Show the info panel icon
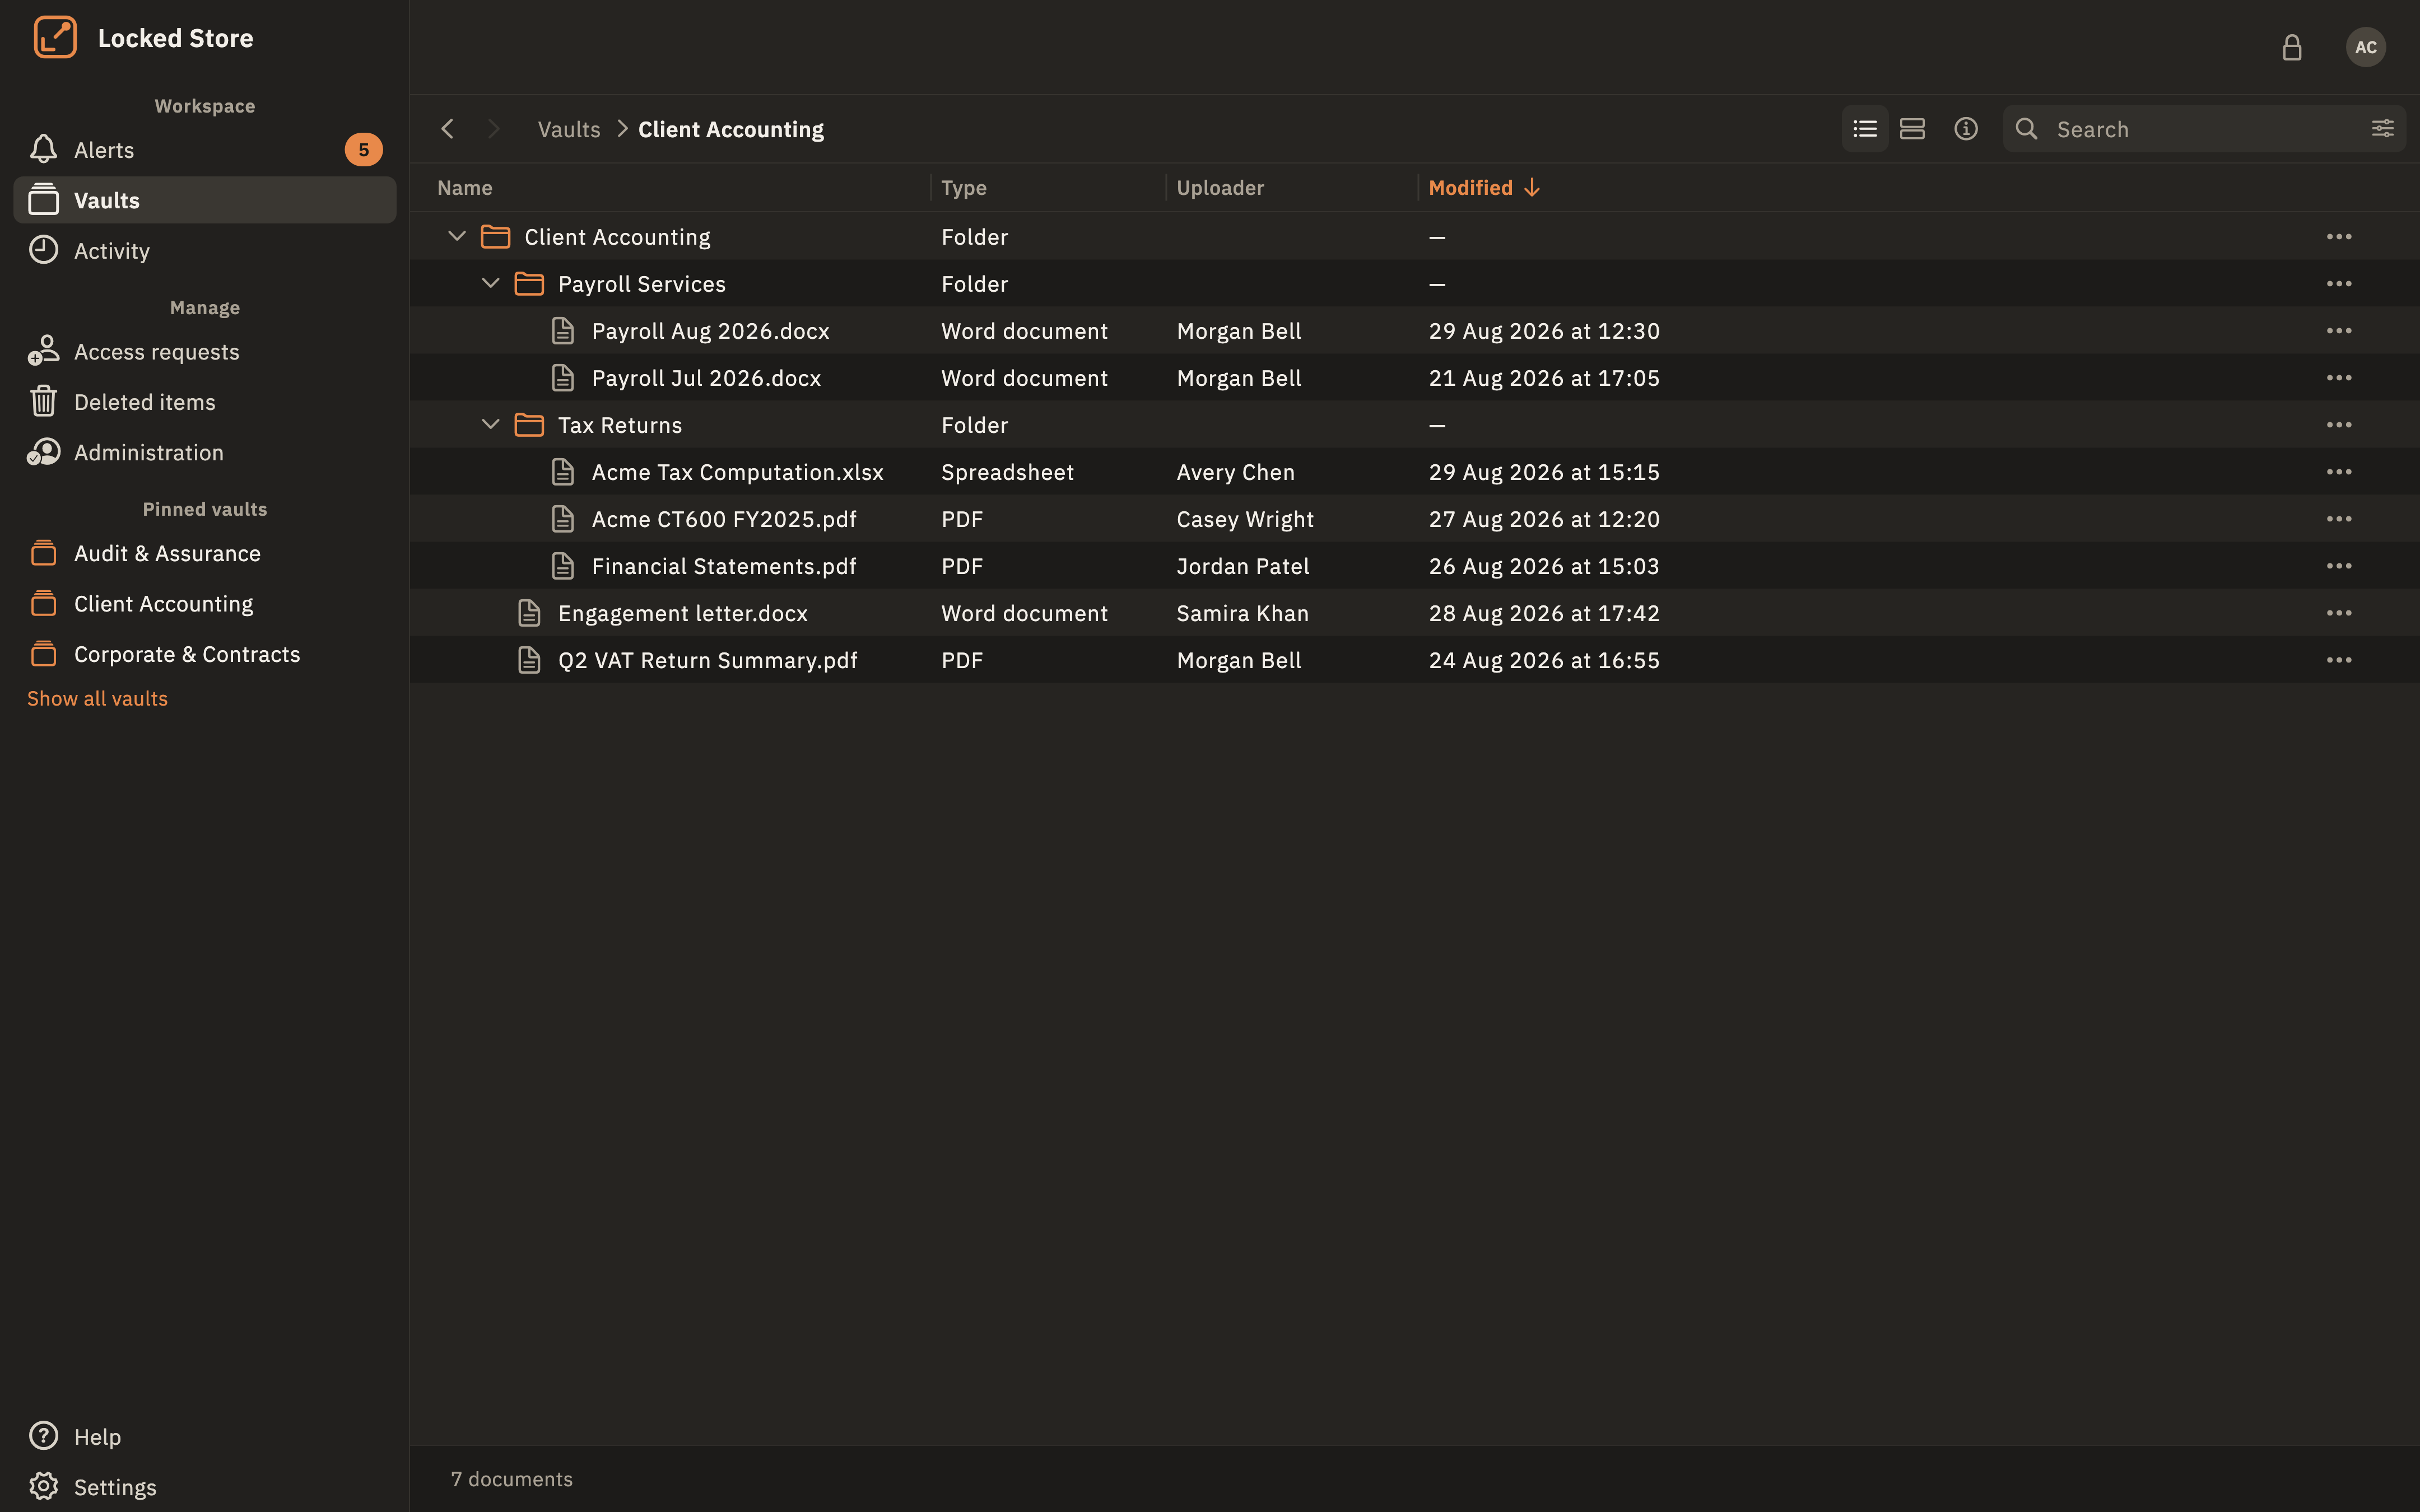 point(1966,129)
